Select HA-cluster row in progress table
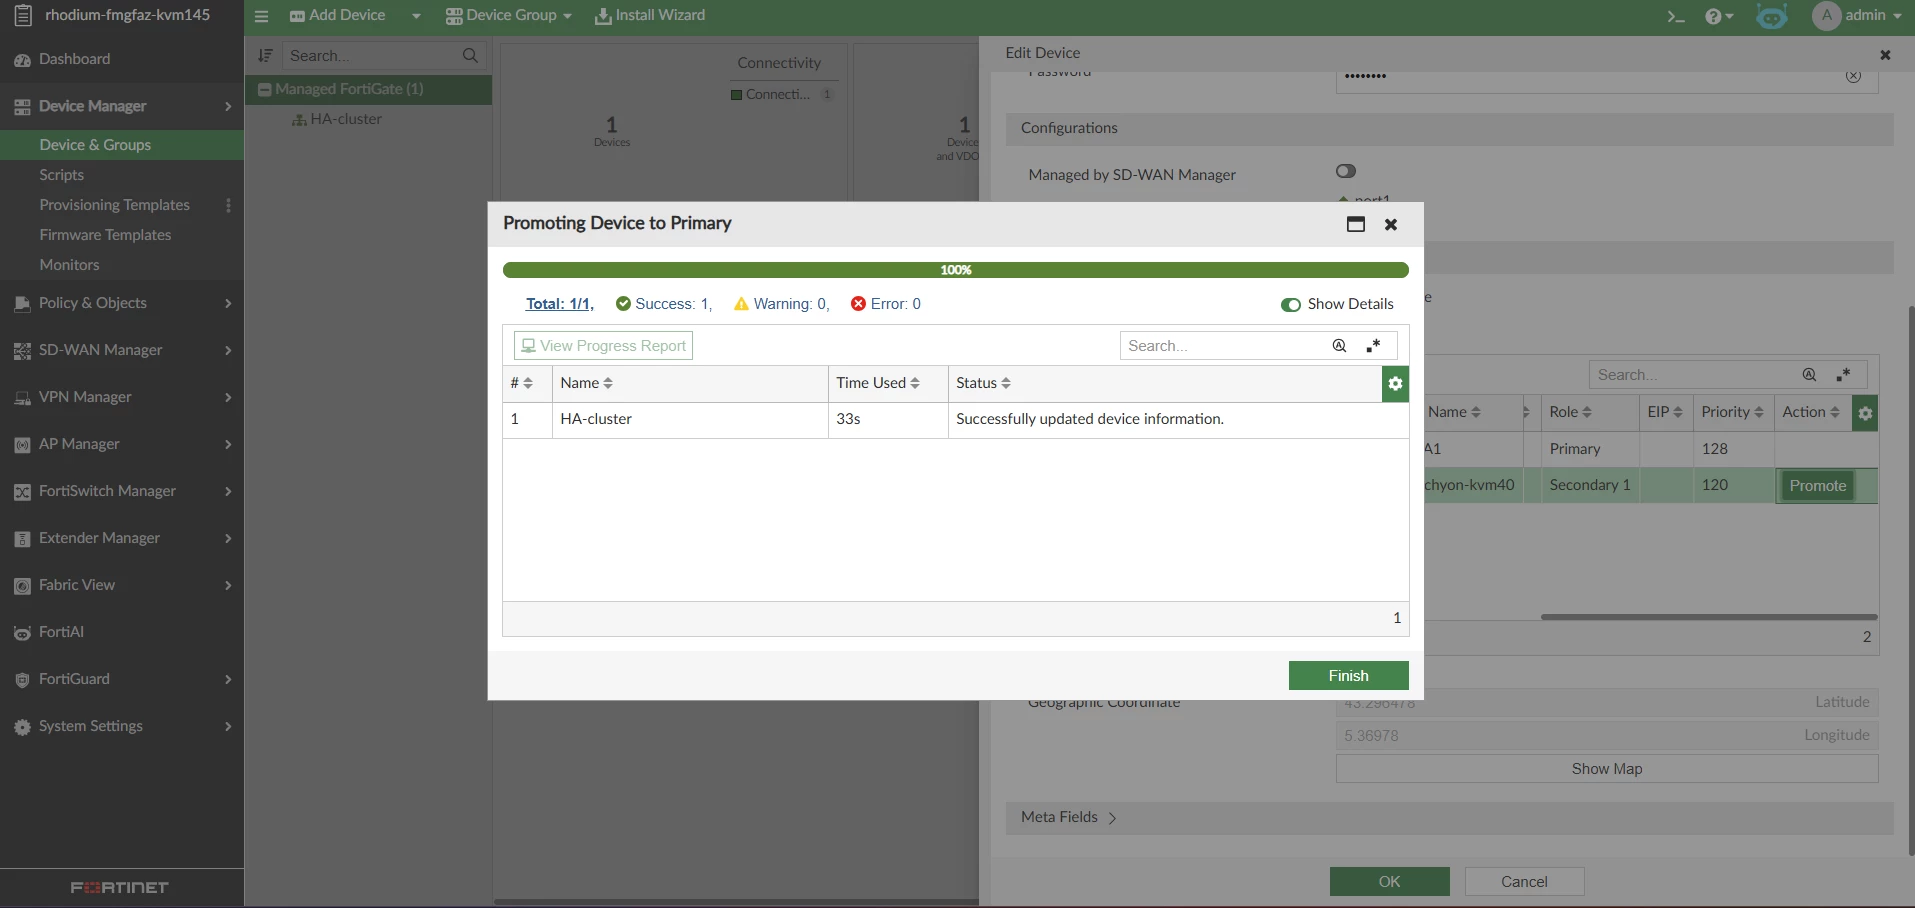Image resolution: width=1915 pixels, height=908 pixels. click(955, 420)
